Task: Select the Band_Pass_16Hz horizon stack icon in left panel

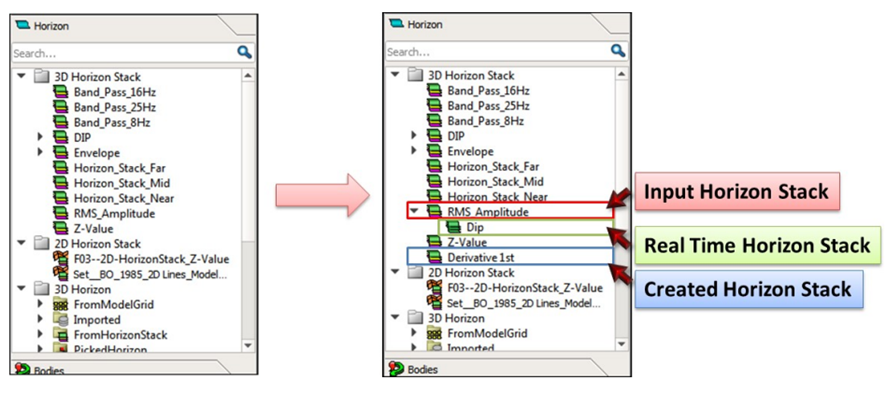Action: point(60,92)
